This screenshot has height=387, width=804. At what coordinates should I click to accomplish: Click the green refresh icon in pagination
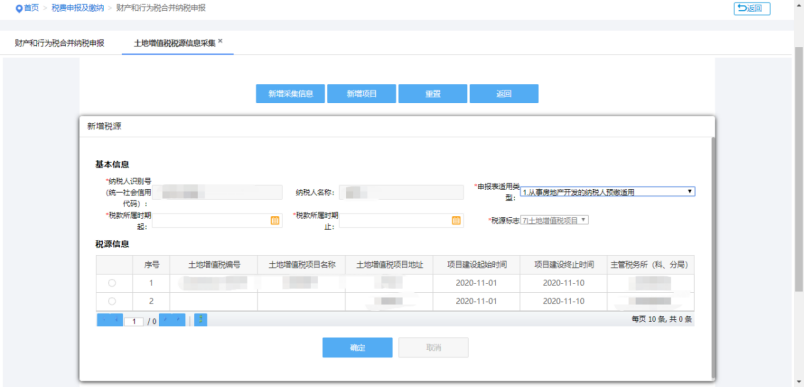coord(200,320)
